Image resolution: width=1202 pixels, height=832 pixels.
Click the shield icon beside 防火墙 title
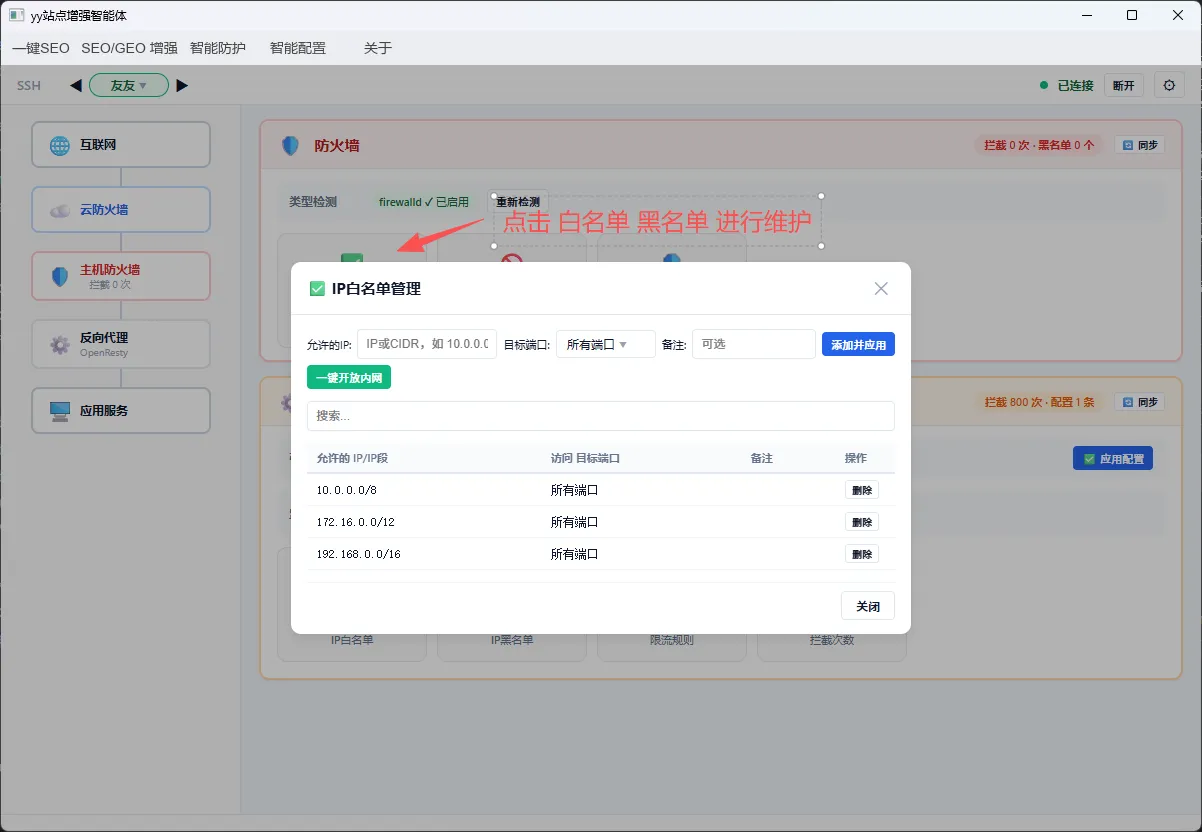click(x=290, y=145)
